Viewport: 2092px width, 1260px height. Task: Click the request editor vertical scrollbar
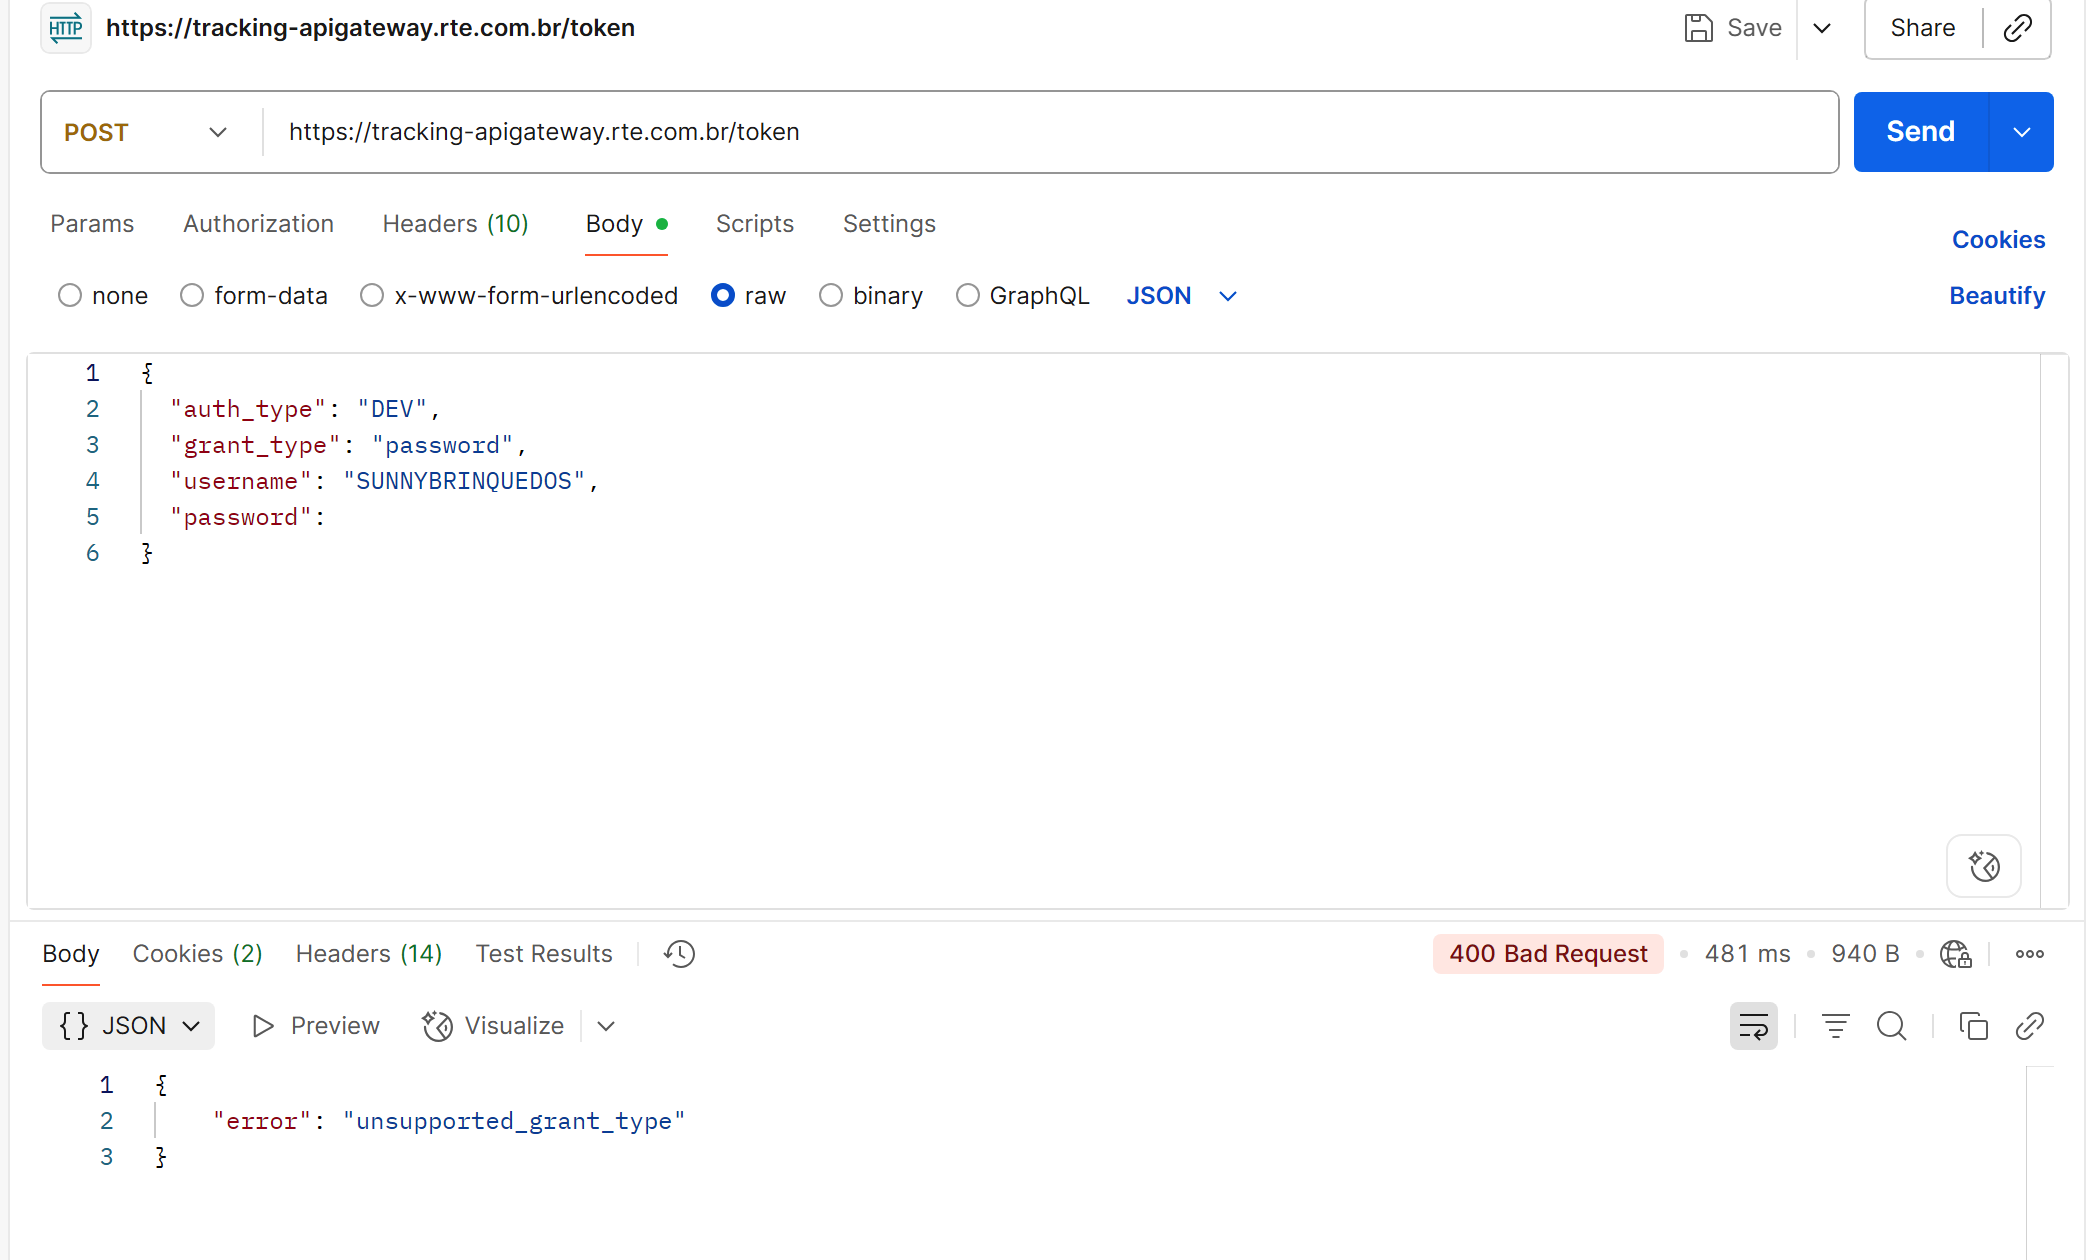click(2054, 630)
